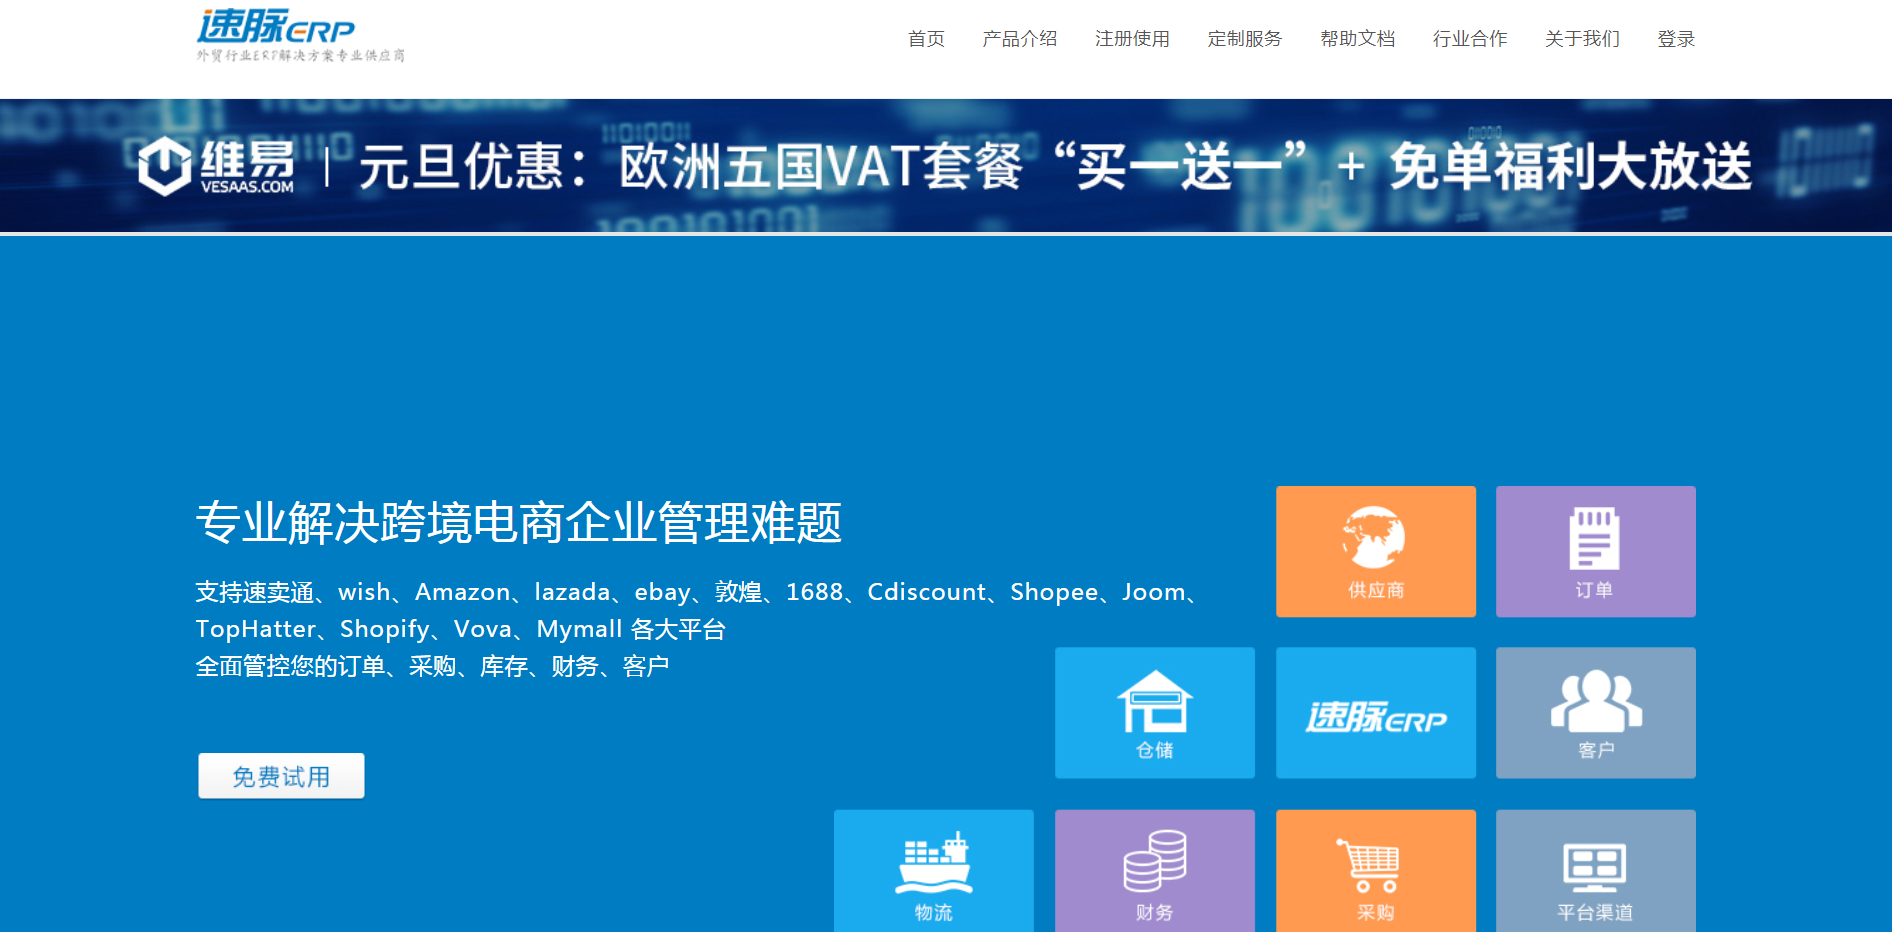This screenshot has height=932, width=1892.
Task: Open 产品介绍 product introduction menu
Action: tap(1019, 39)
